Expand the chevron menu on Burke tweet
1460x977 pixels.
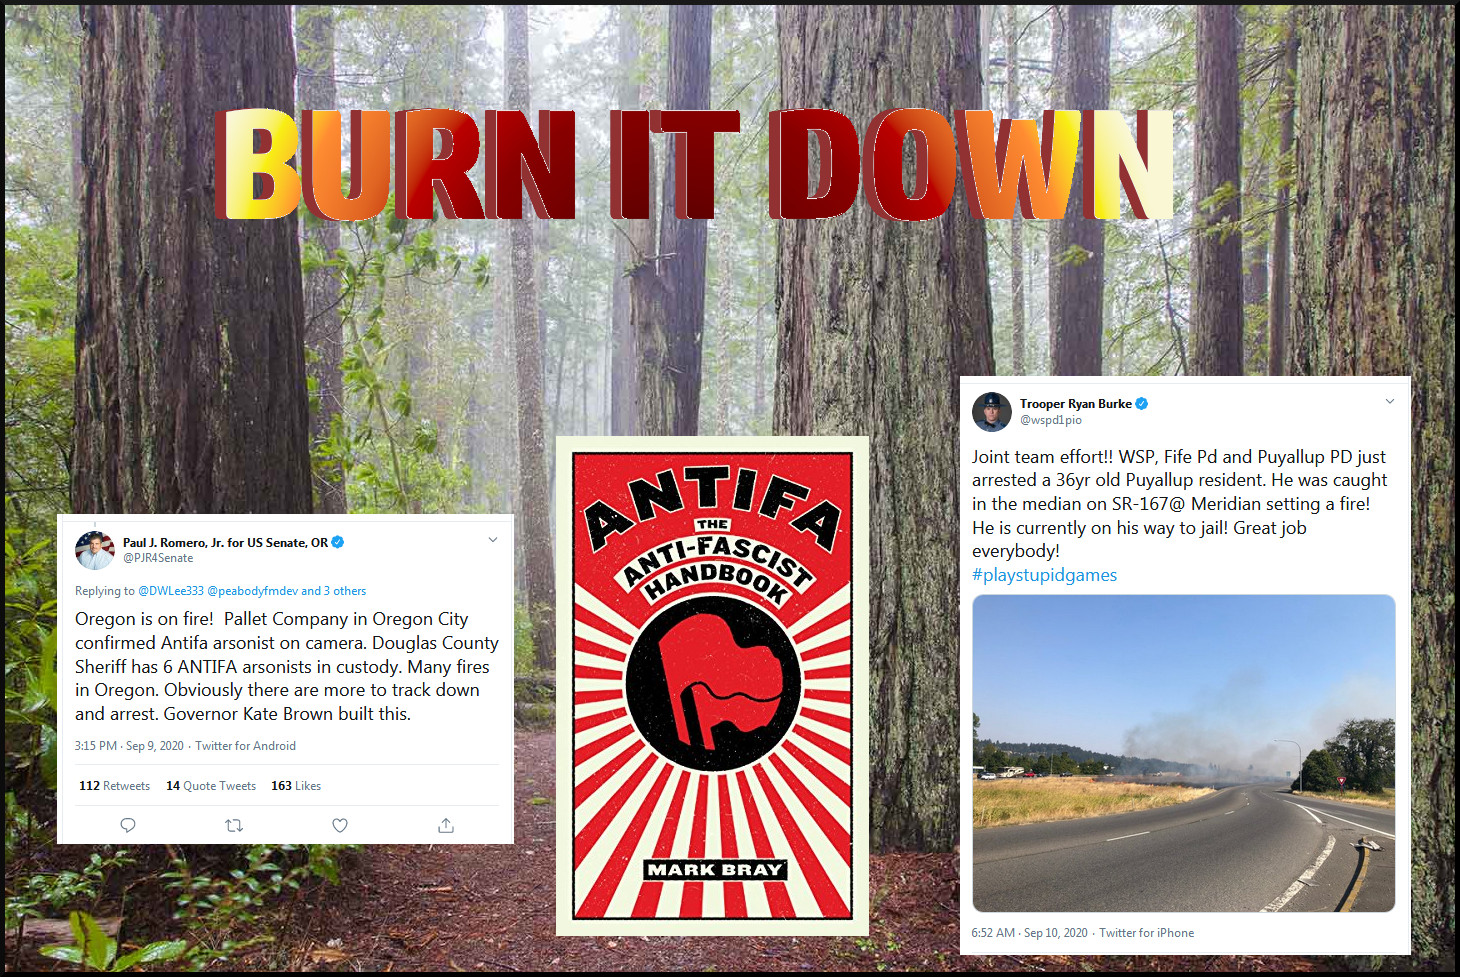(1390, 401)
